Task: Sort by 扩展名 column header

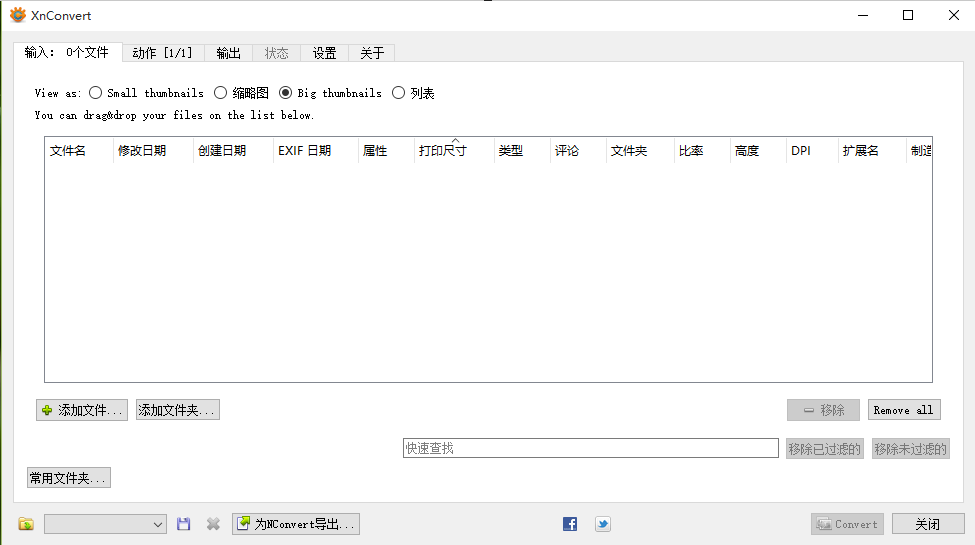Action: 872,151
